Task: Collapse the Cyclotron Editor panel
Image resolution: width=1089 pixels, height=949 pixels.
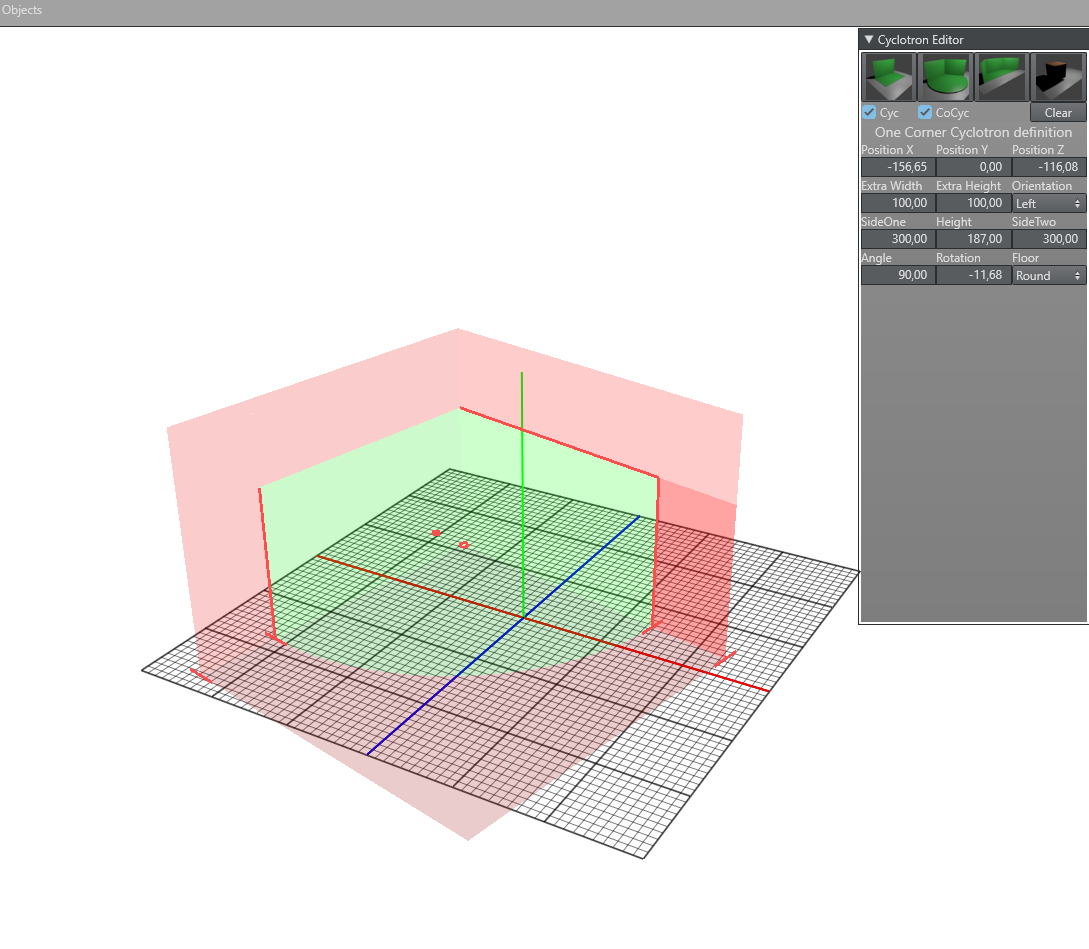Action: [869, 40]
